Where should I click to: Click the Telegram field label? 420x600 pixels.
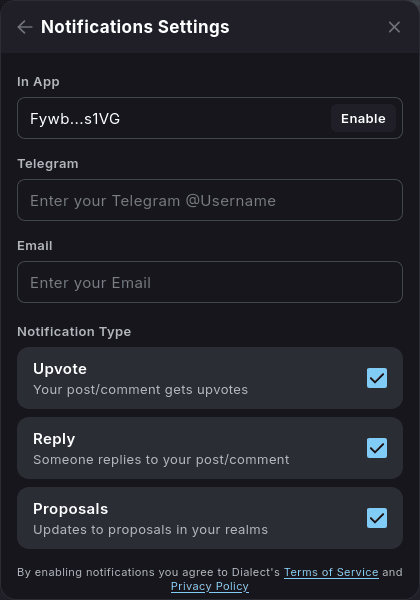[x=48, y=164]
